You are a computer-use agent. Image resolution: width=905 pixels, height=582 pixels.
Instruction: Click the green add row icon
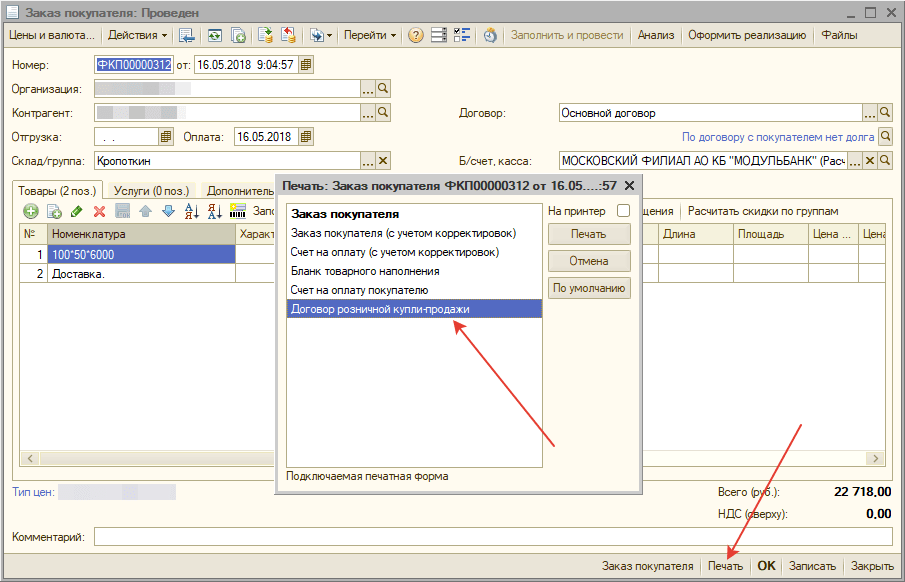pyautogui.click(x=31, y=212)
